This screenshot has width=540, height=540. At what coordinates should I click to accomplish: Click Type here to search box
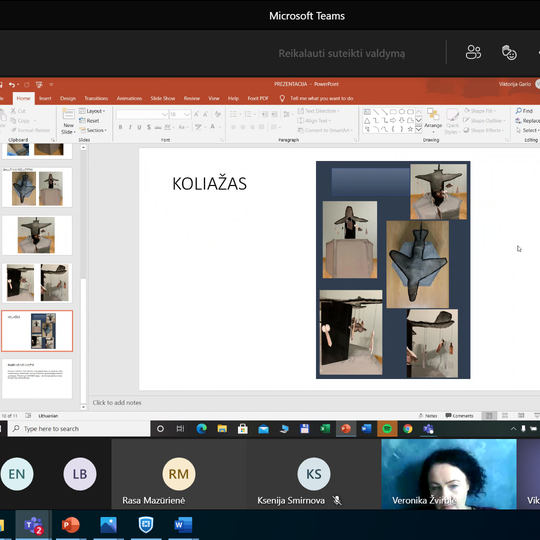point(79,429)
